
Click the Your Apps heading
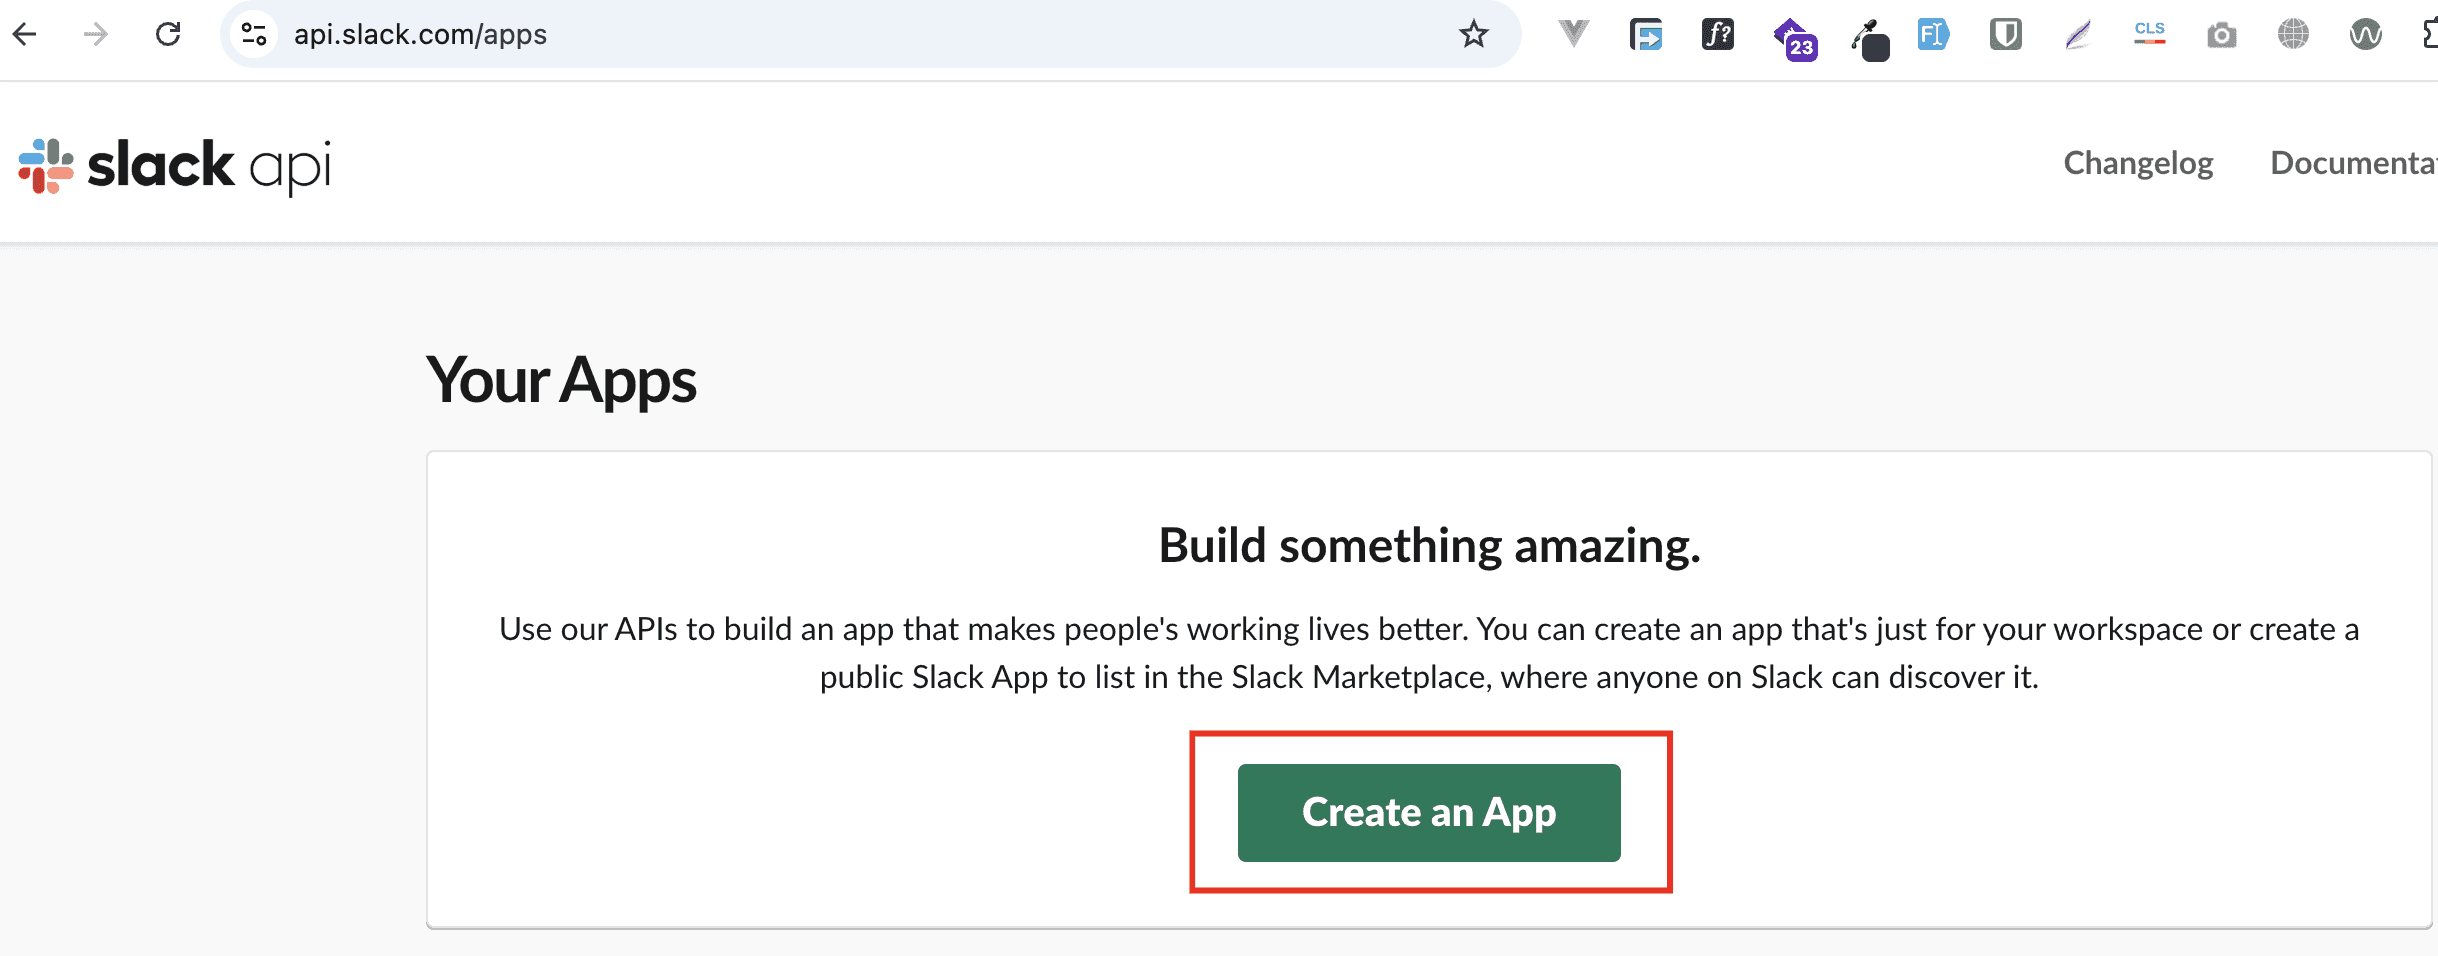[561, 381]
